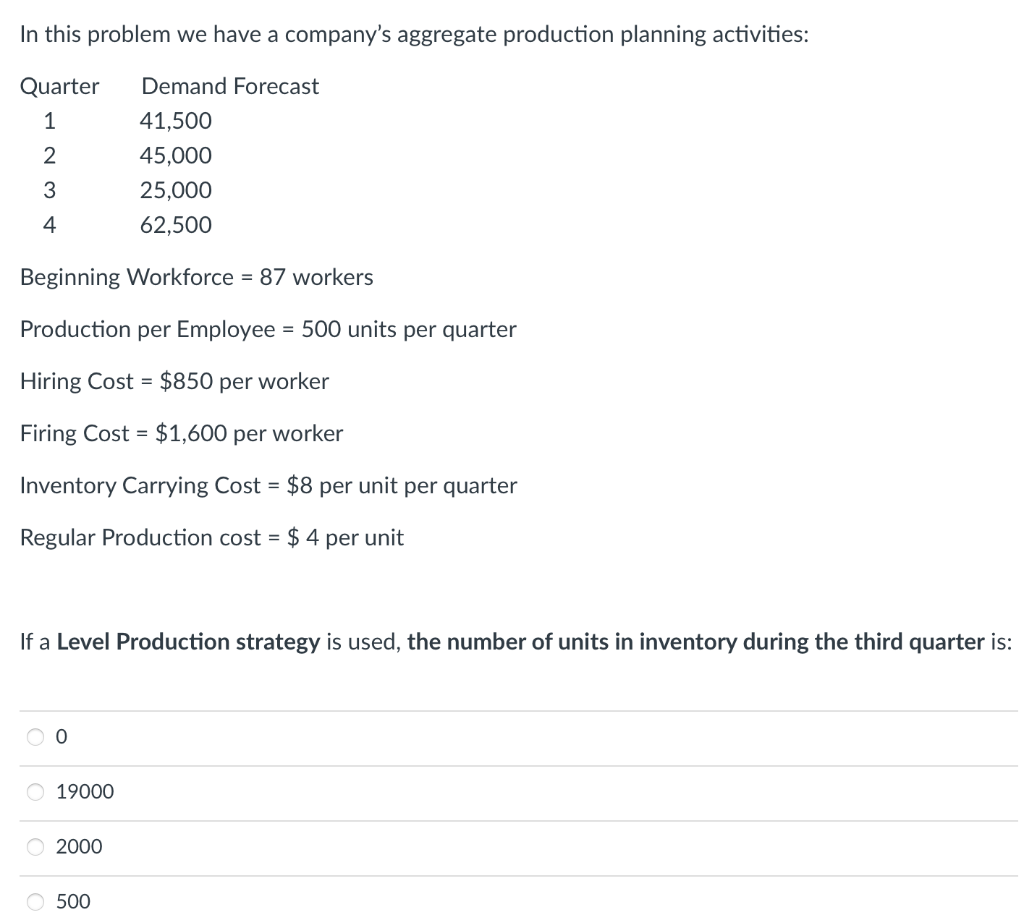The image size is (1024, 915).
Task: Select the answer option 500
Action: pos(36,901)
